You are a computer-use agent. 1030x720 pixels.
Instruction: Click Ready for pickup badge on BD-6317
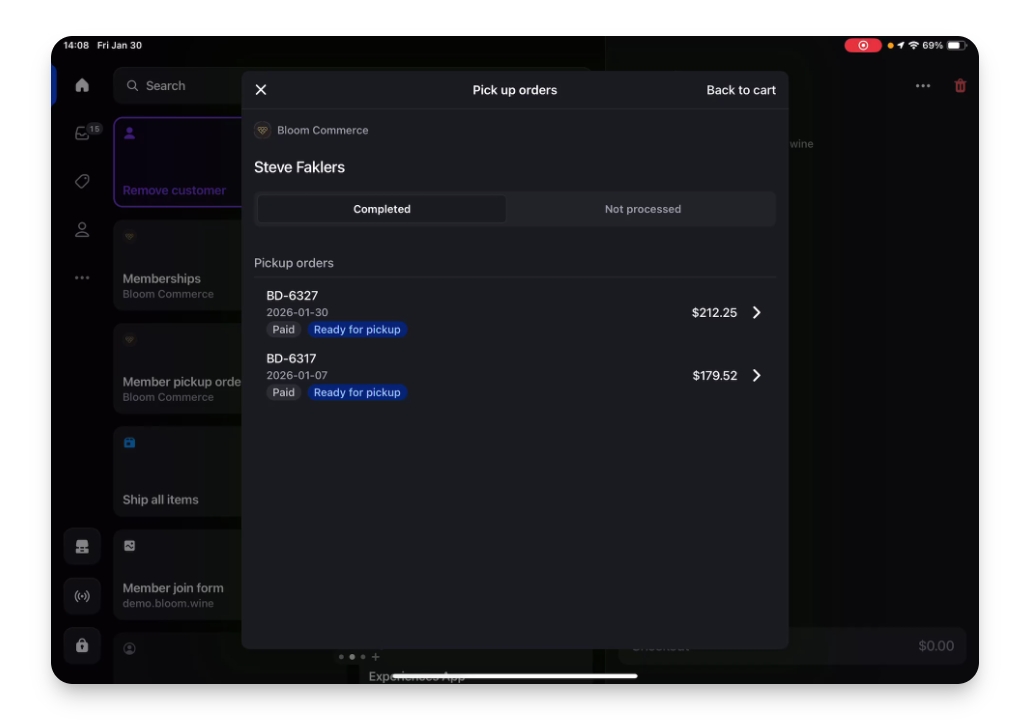[x=357, y=392]
